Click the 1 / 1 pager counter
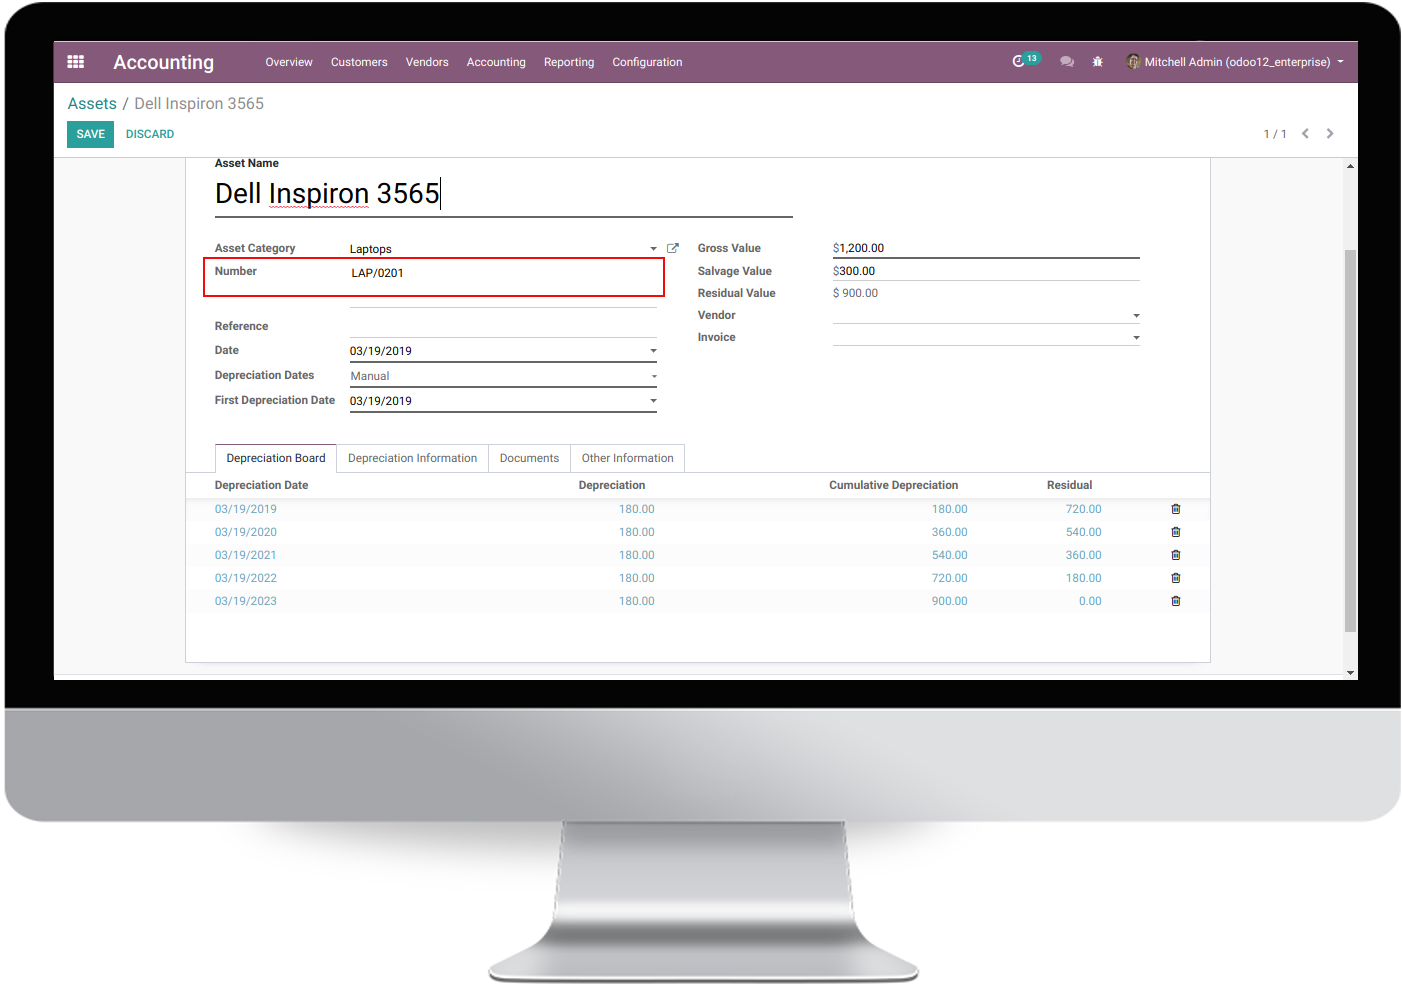 (1275, 134)
